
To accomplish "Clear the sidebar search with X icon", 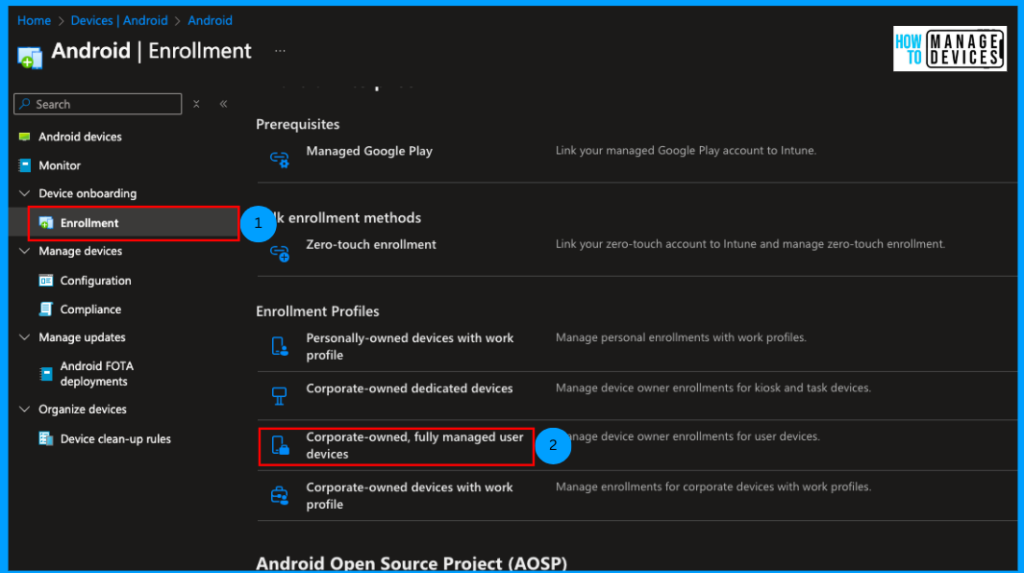I will tap(196, 104).
